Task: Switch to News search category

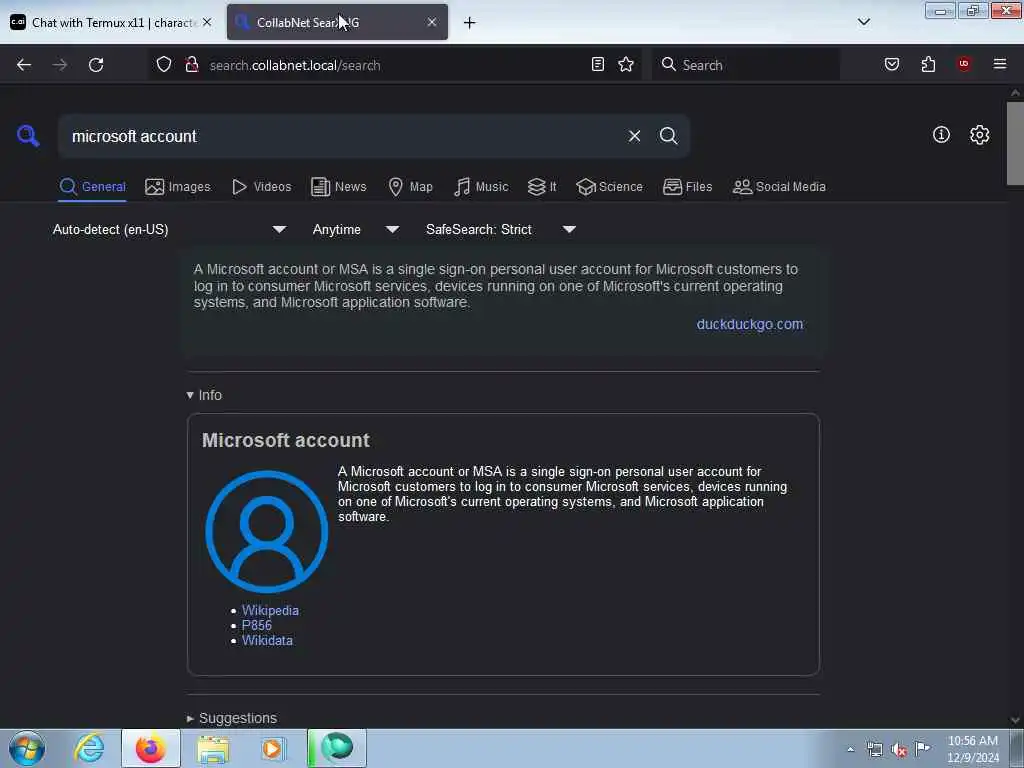Action: pyautogui.click(x=338, y=187)
